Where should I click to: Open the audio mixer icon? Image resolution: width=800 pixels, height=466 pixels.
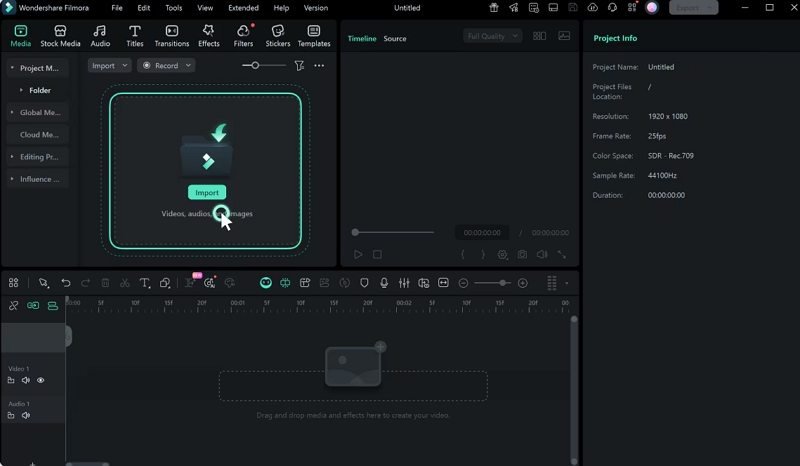[404, 283]
